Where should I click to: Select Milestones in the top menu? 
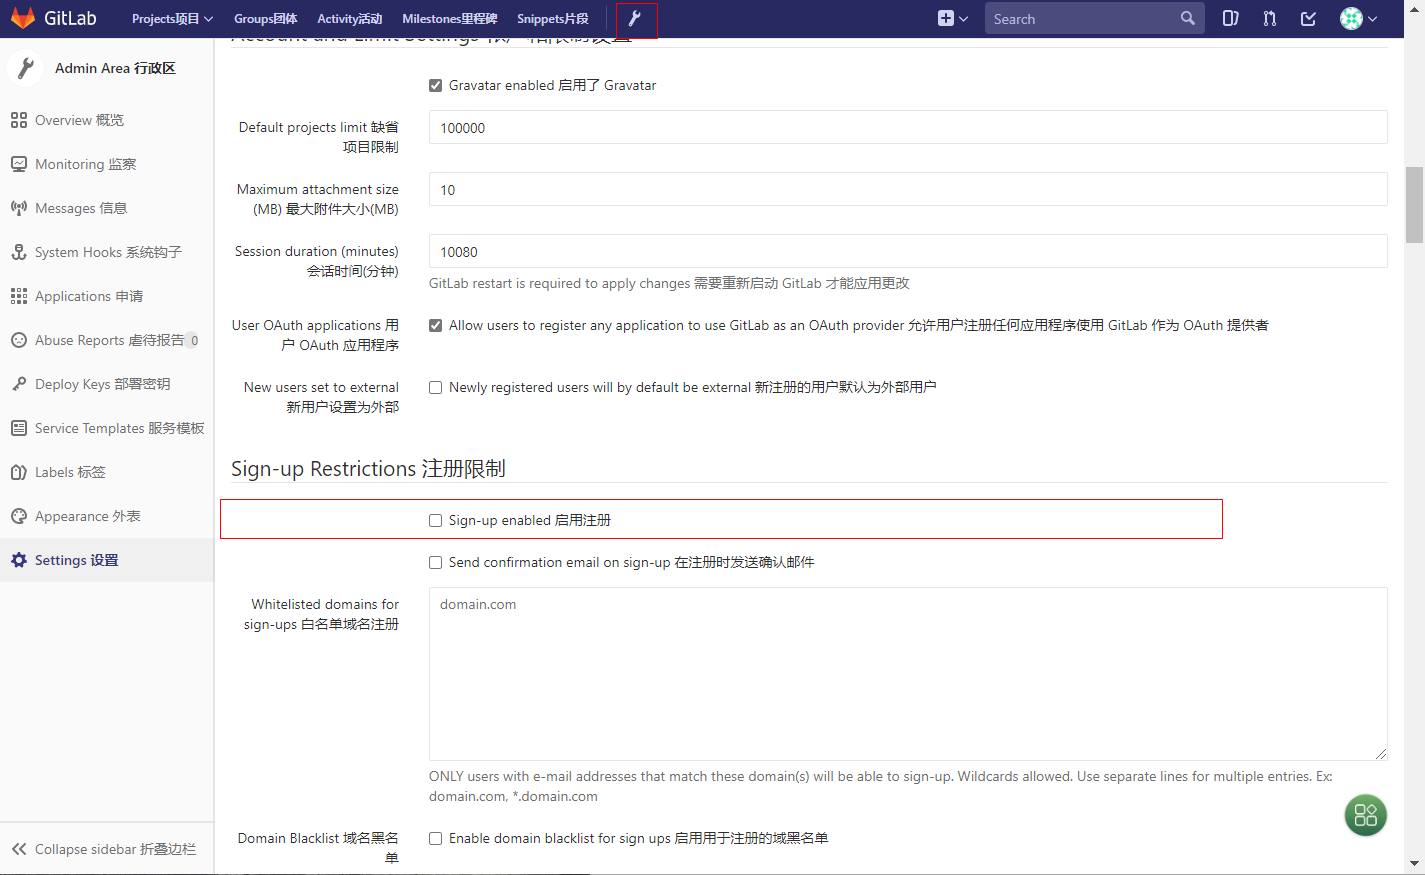click(x=449, y=18)
